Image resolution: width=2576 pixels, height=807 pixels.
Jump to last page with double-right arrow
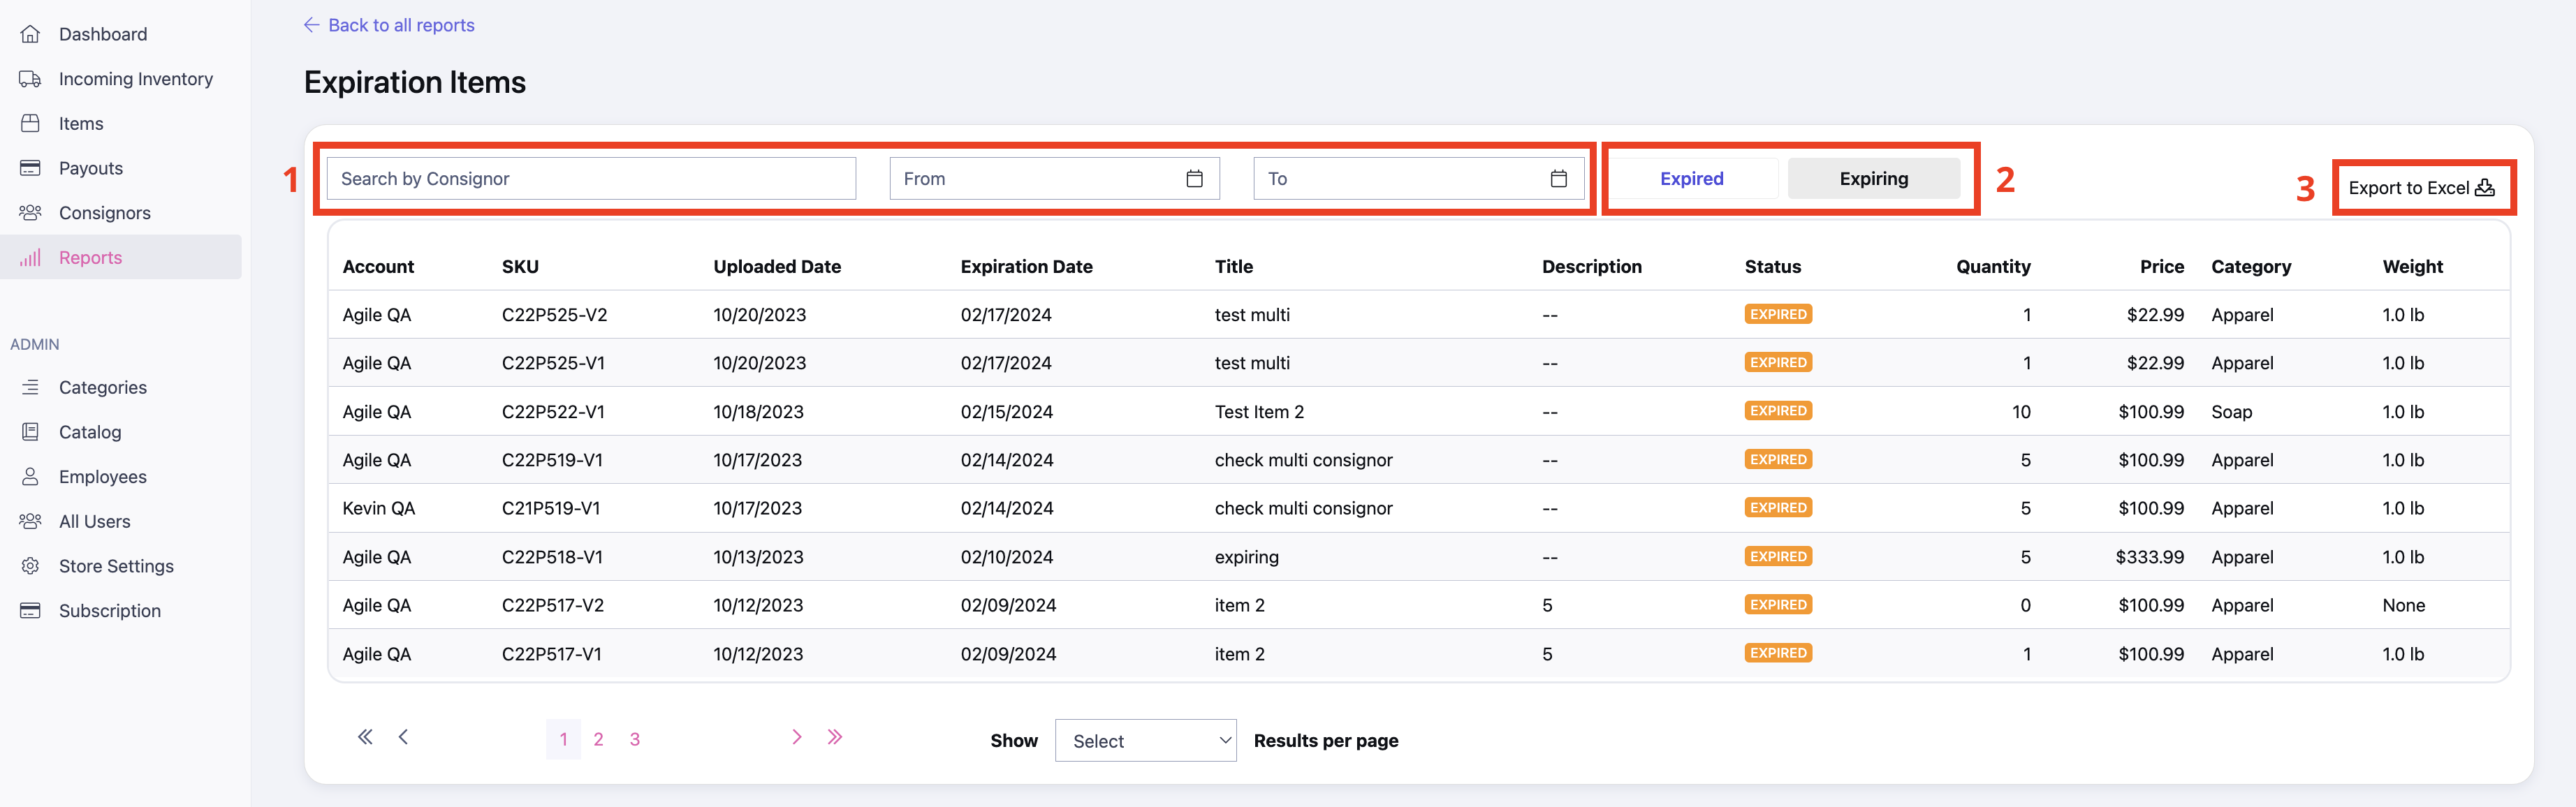(x=835, y=737)
